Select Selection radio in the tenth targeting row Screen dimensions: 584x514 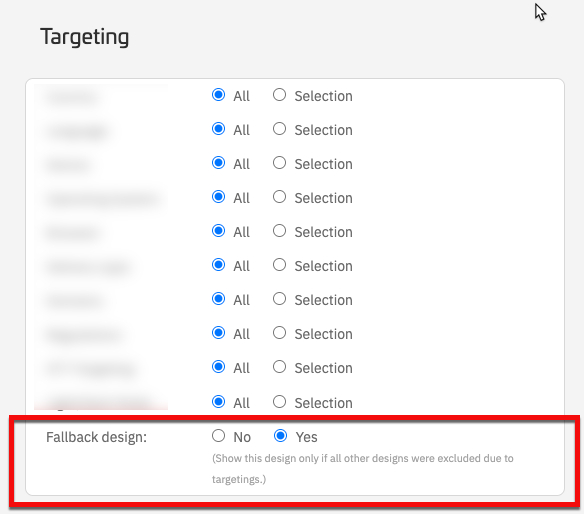(x=279, y=402)
